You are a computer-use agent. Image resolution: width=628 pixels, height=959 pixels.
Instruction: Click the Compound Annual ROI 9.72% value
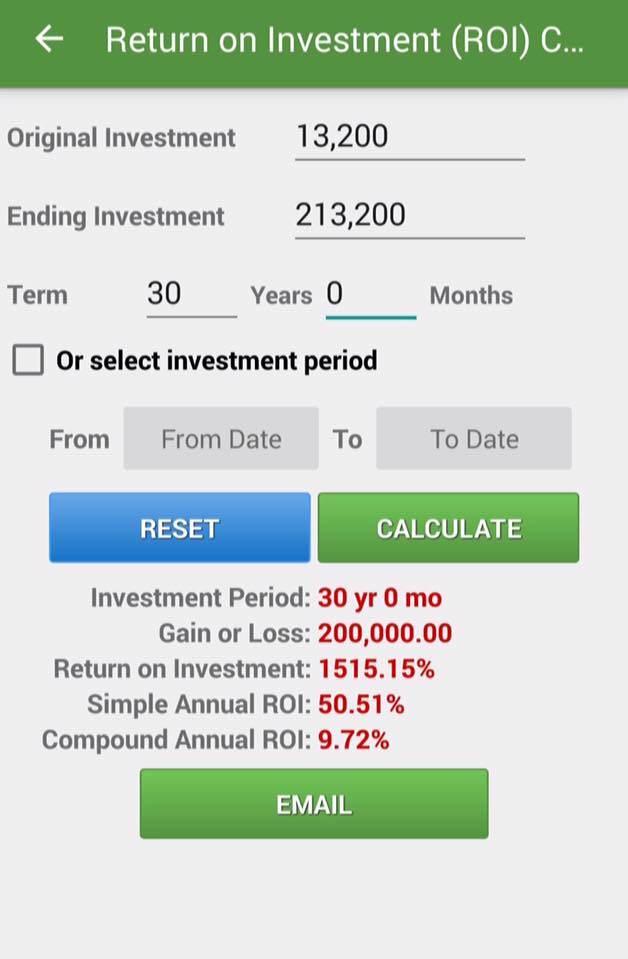point(353,740)
